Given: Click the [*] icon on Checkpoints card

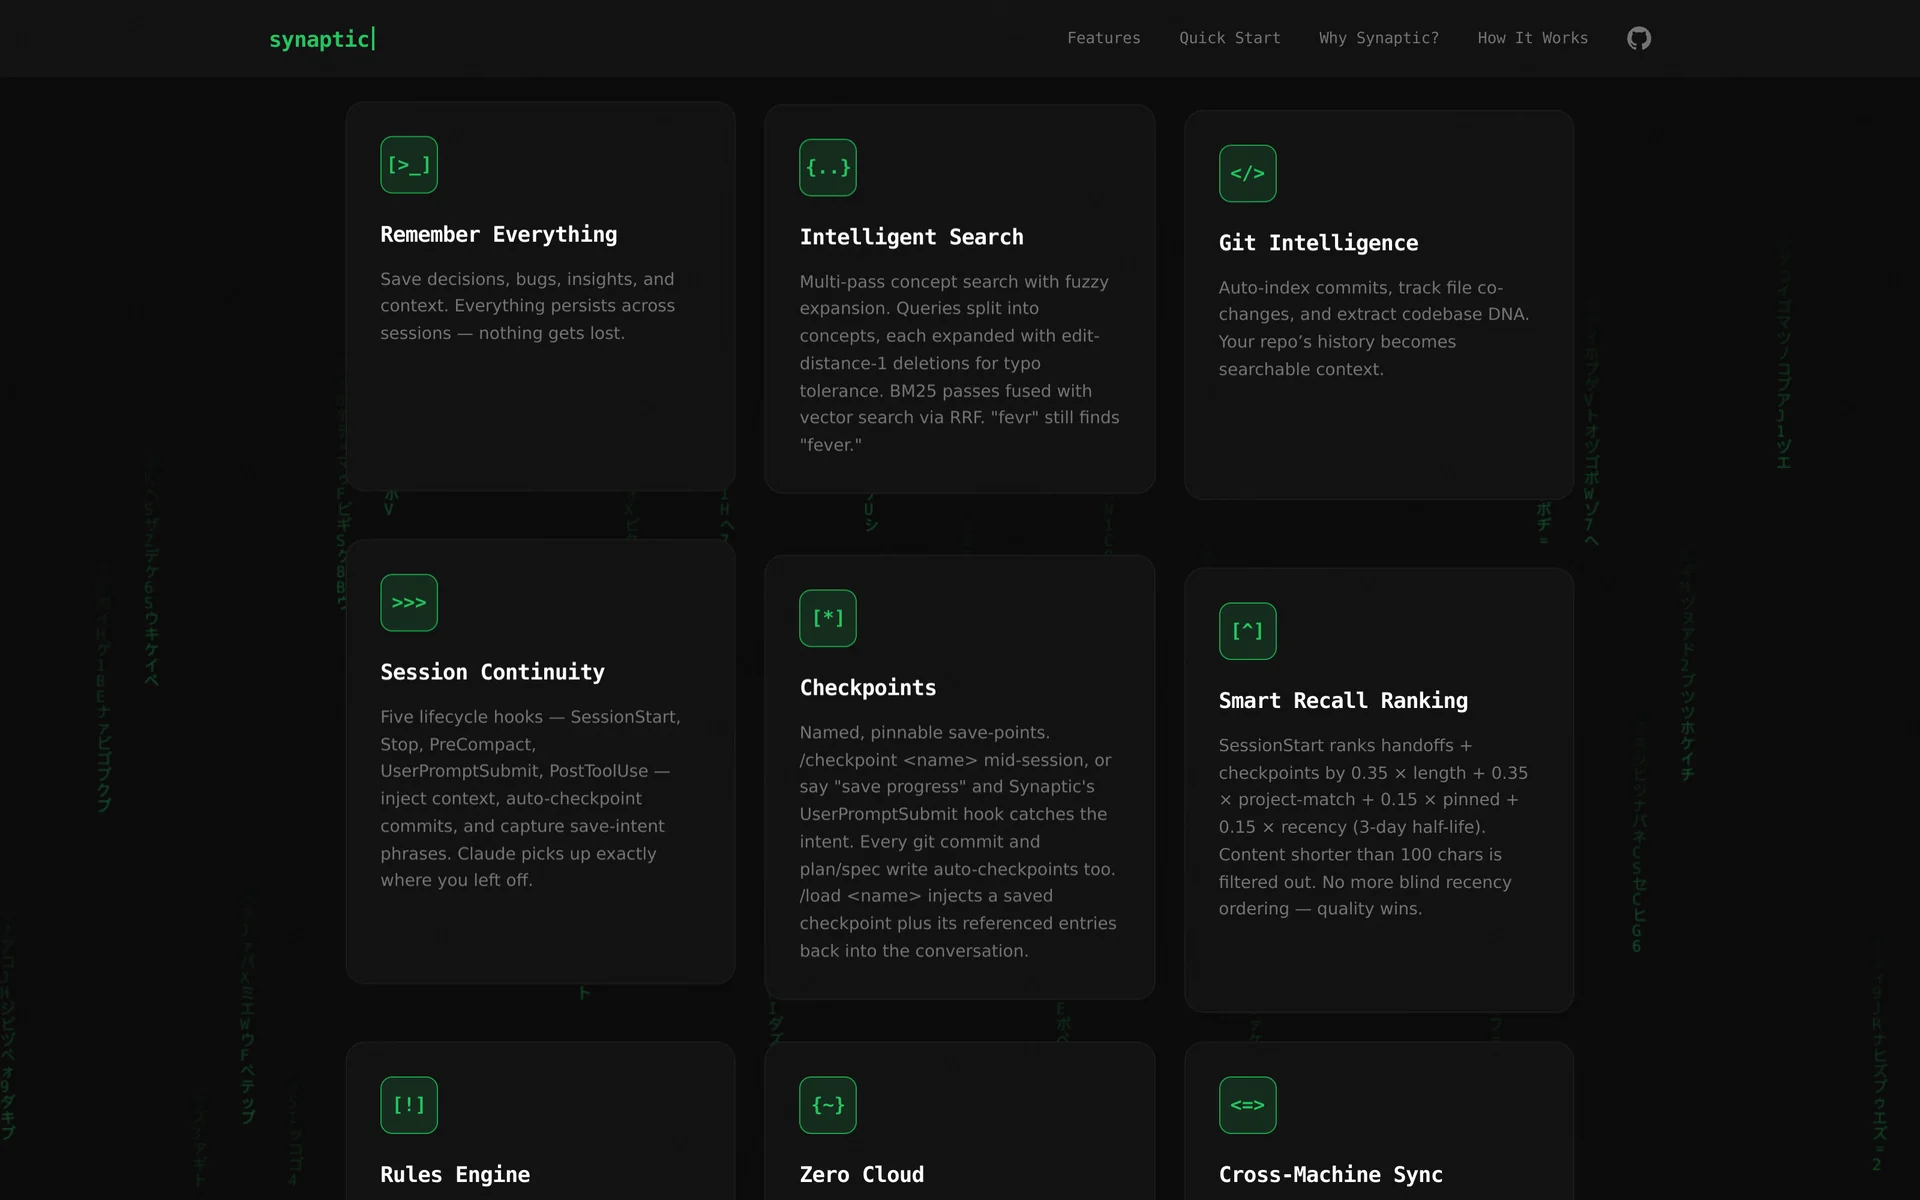Looking at the screenshot, I should [x=828, y=618].
